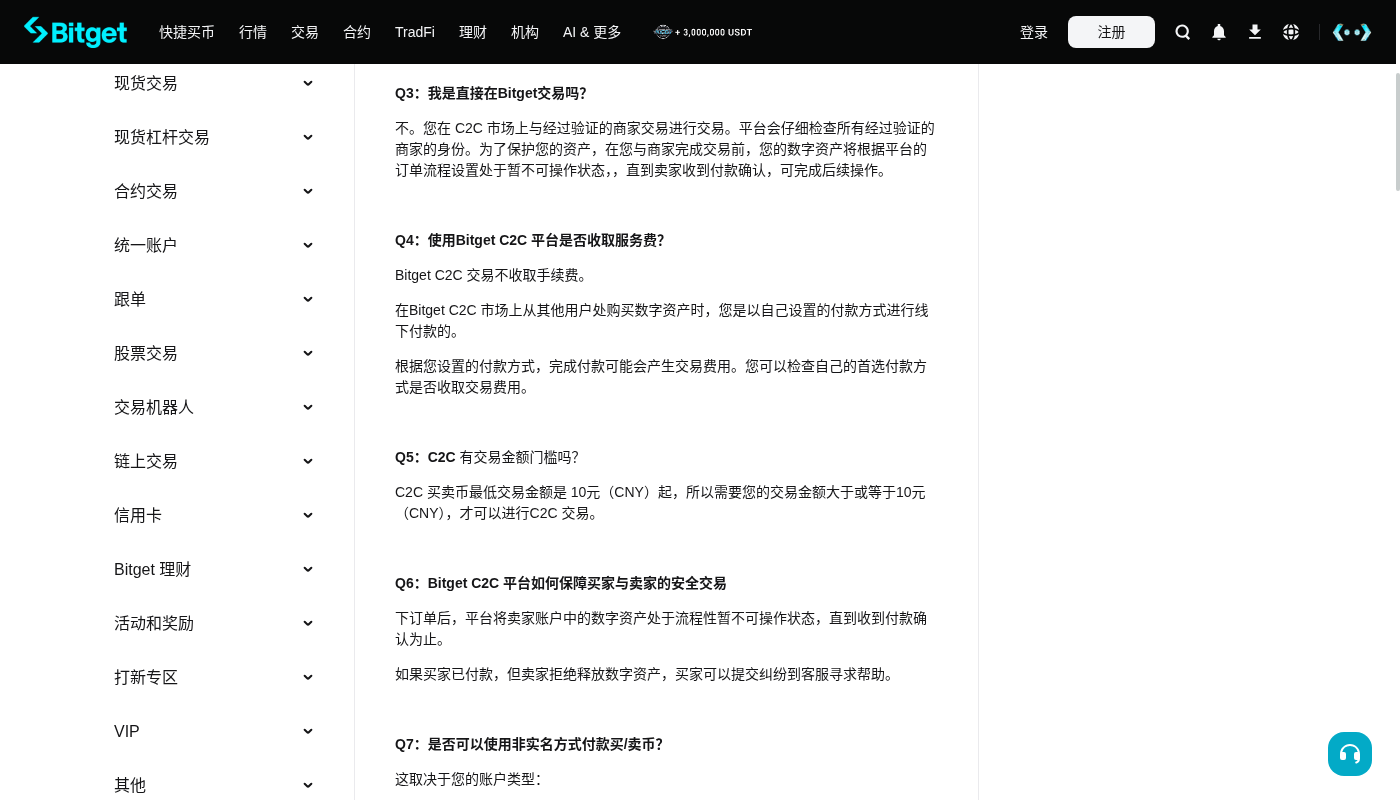The height and width of the screenshot is (800, 1400).
Task: Expand the 统一账户 section chevron
Action: [308, 245]
